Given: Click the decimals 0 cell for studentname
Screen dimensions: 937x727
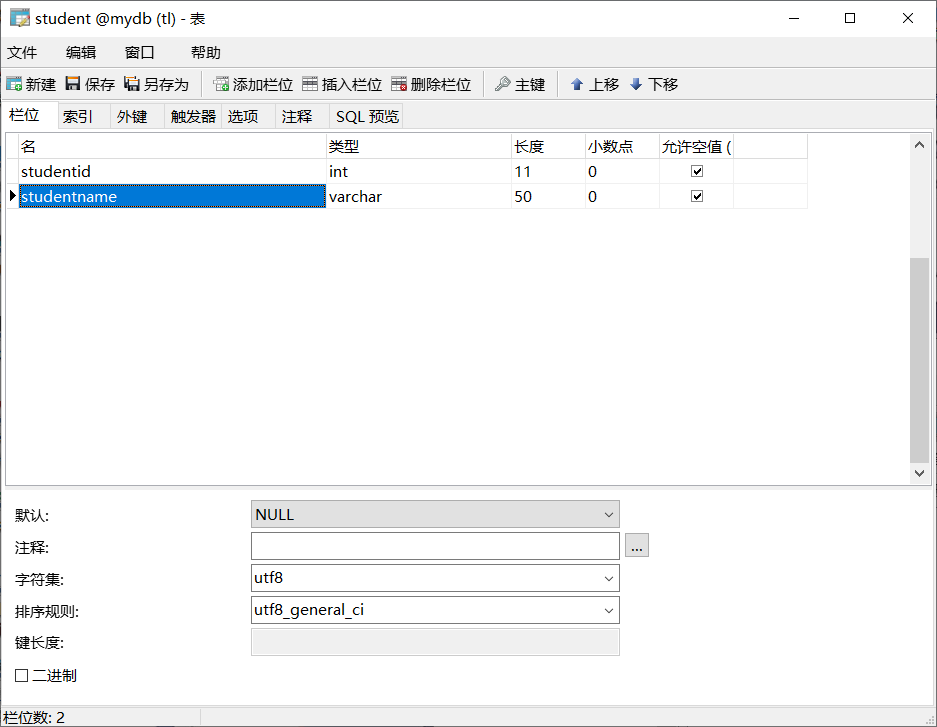Looking at the screenshot, I should (x=622, y=197).
